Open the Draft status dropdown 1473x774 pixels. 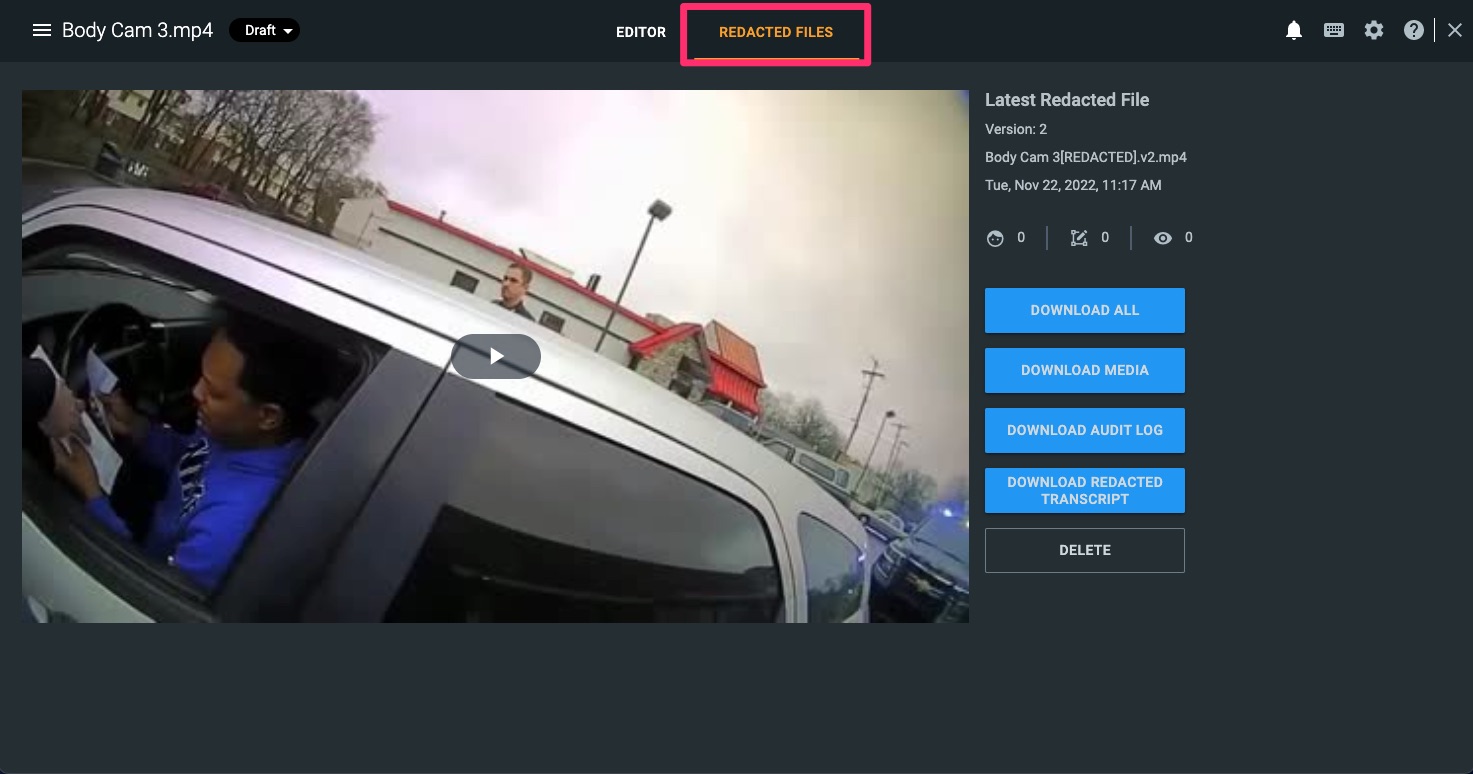coord(264,30)
